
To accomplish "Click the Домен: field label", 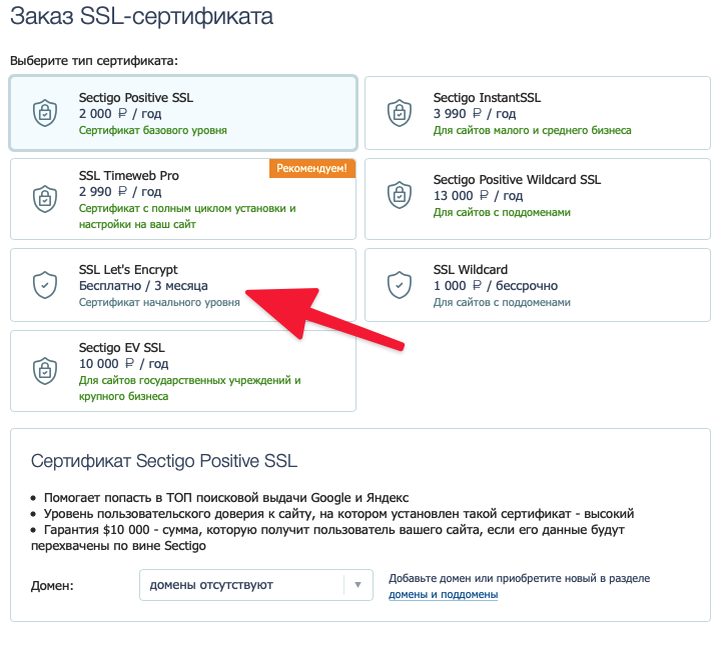I will coord(52,586).
